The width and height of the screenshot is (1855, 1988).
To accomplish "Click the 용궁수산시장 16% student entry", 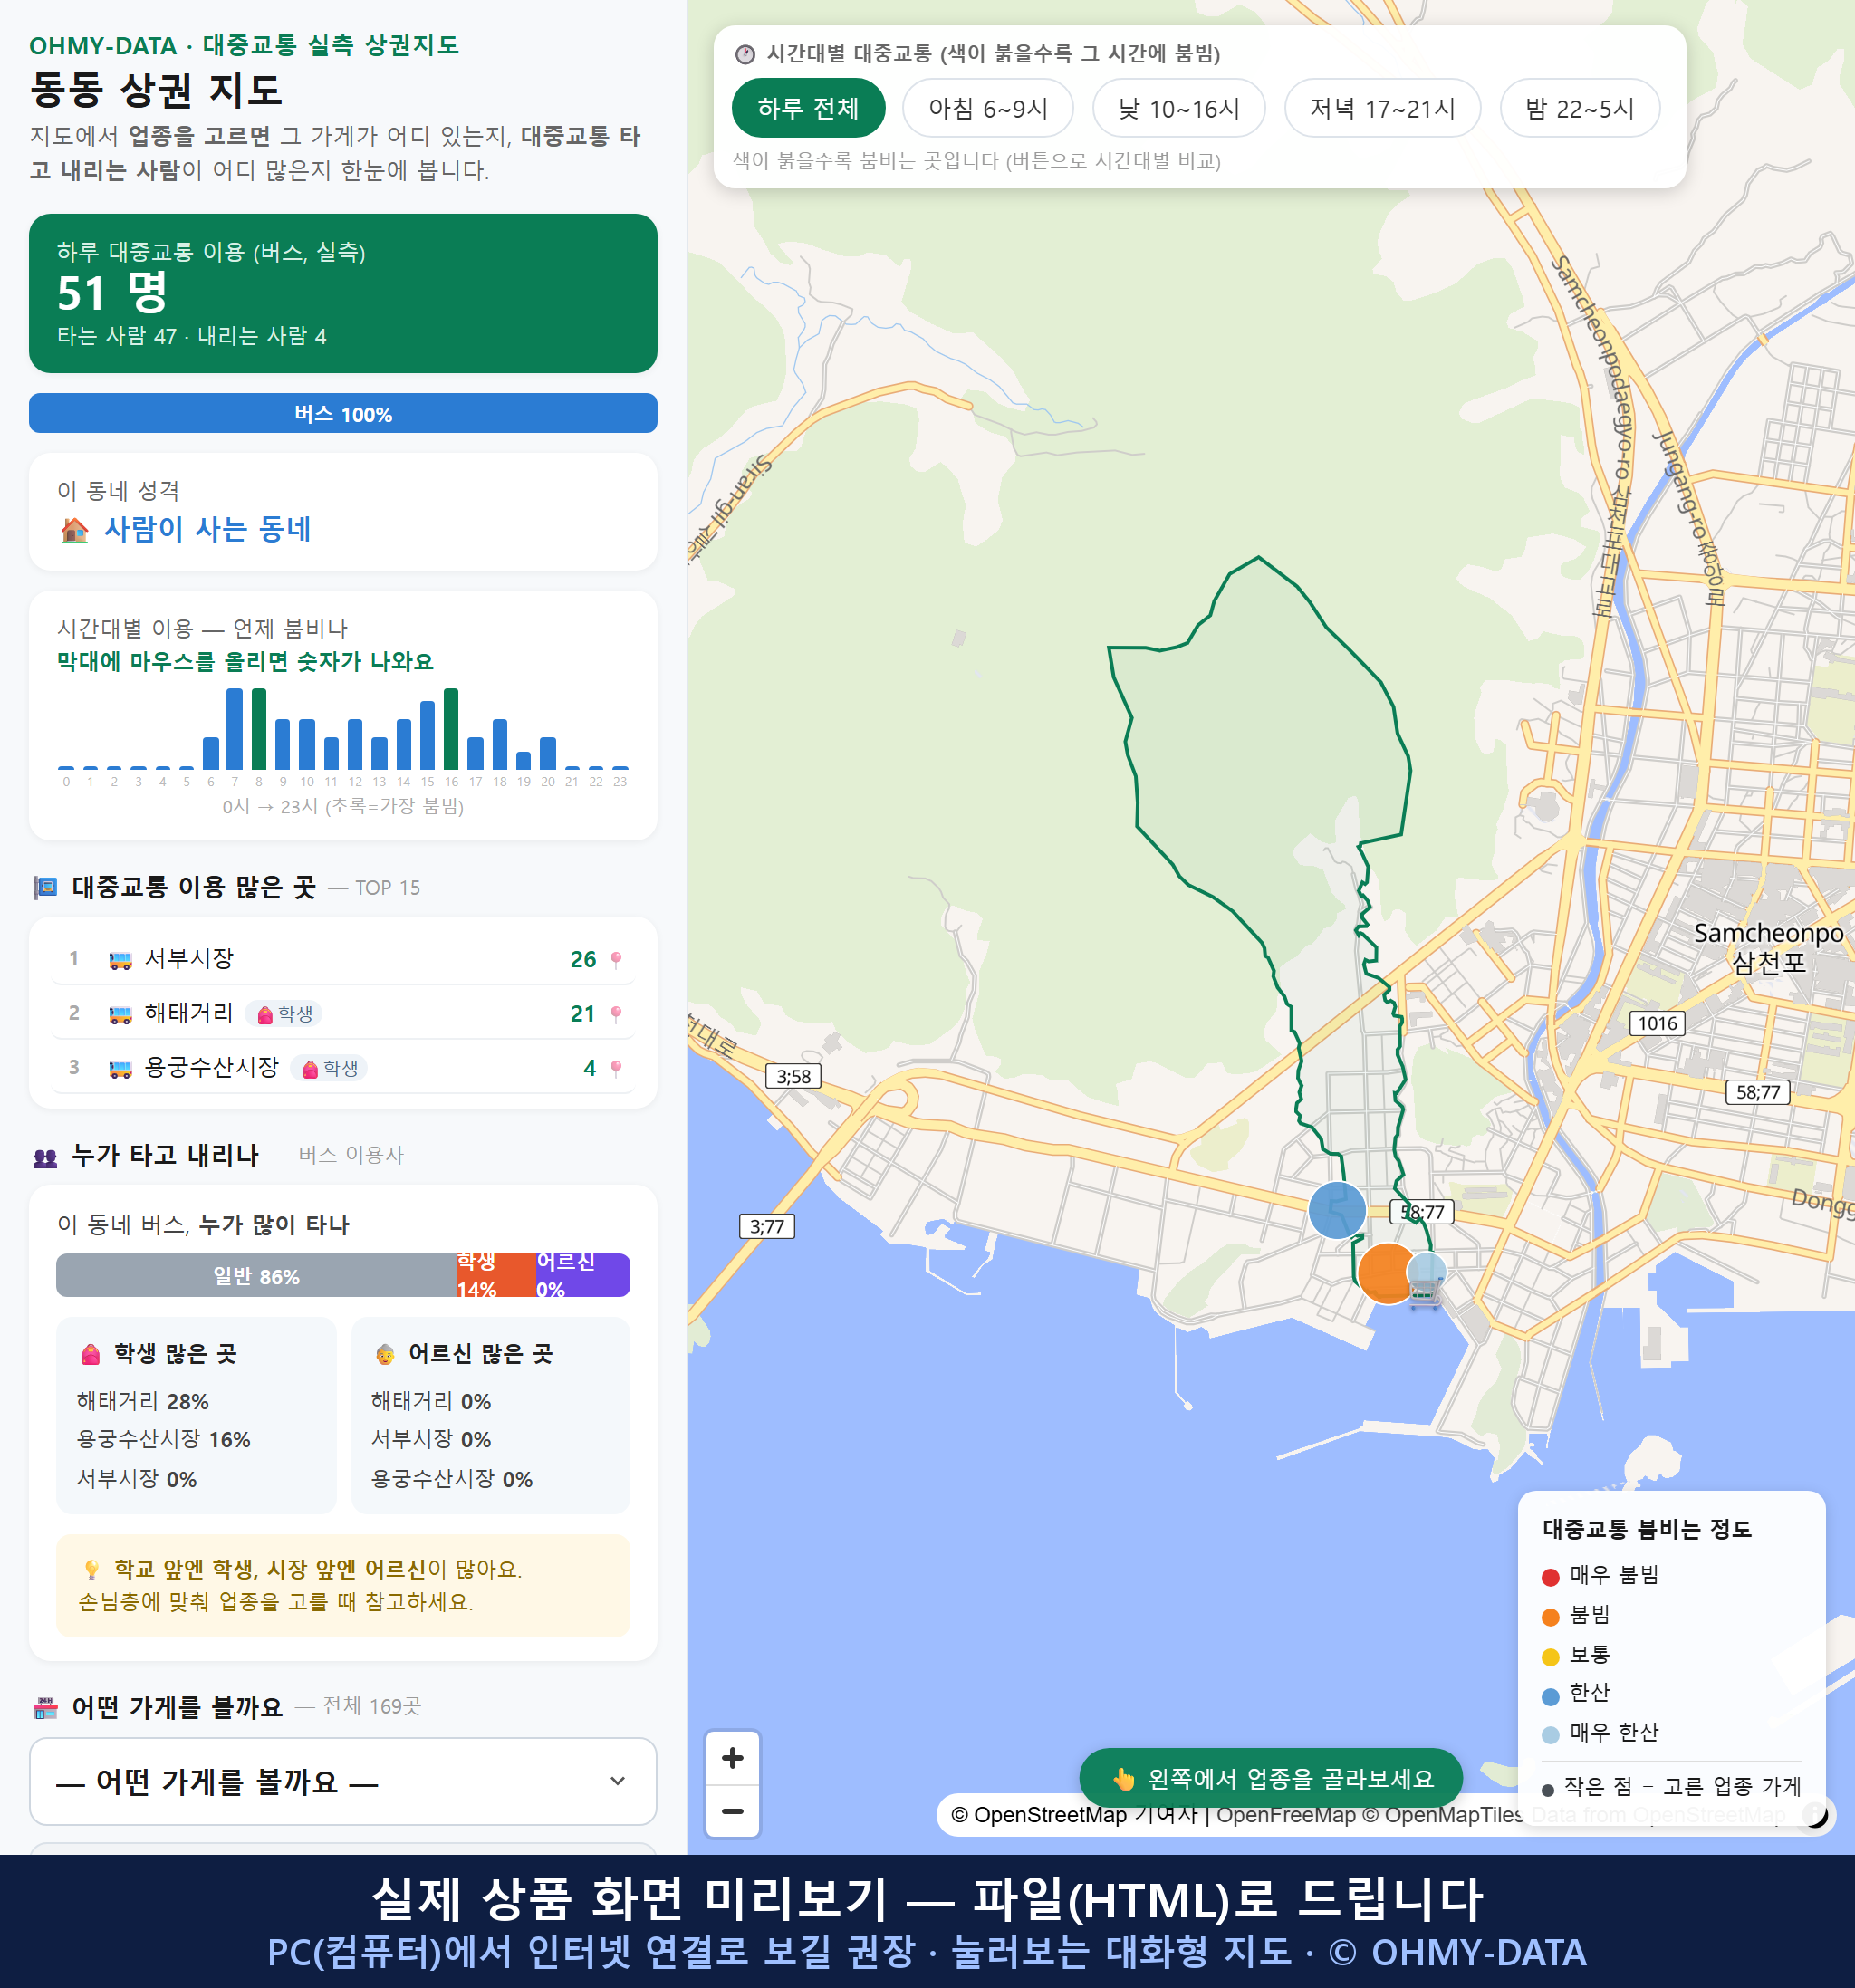I will click(164, 1439).
